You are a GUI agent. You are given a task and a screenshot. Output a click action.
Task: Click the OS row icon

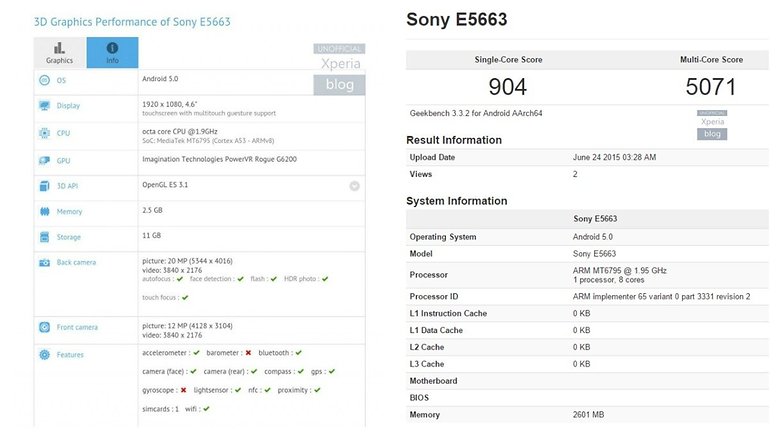pos(44,80)
